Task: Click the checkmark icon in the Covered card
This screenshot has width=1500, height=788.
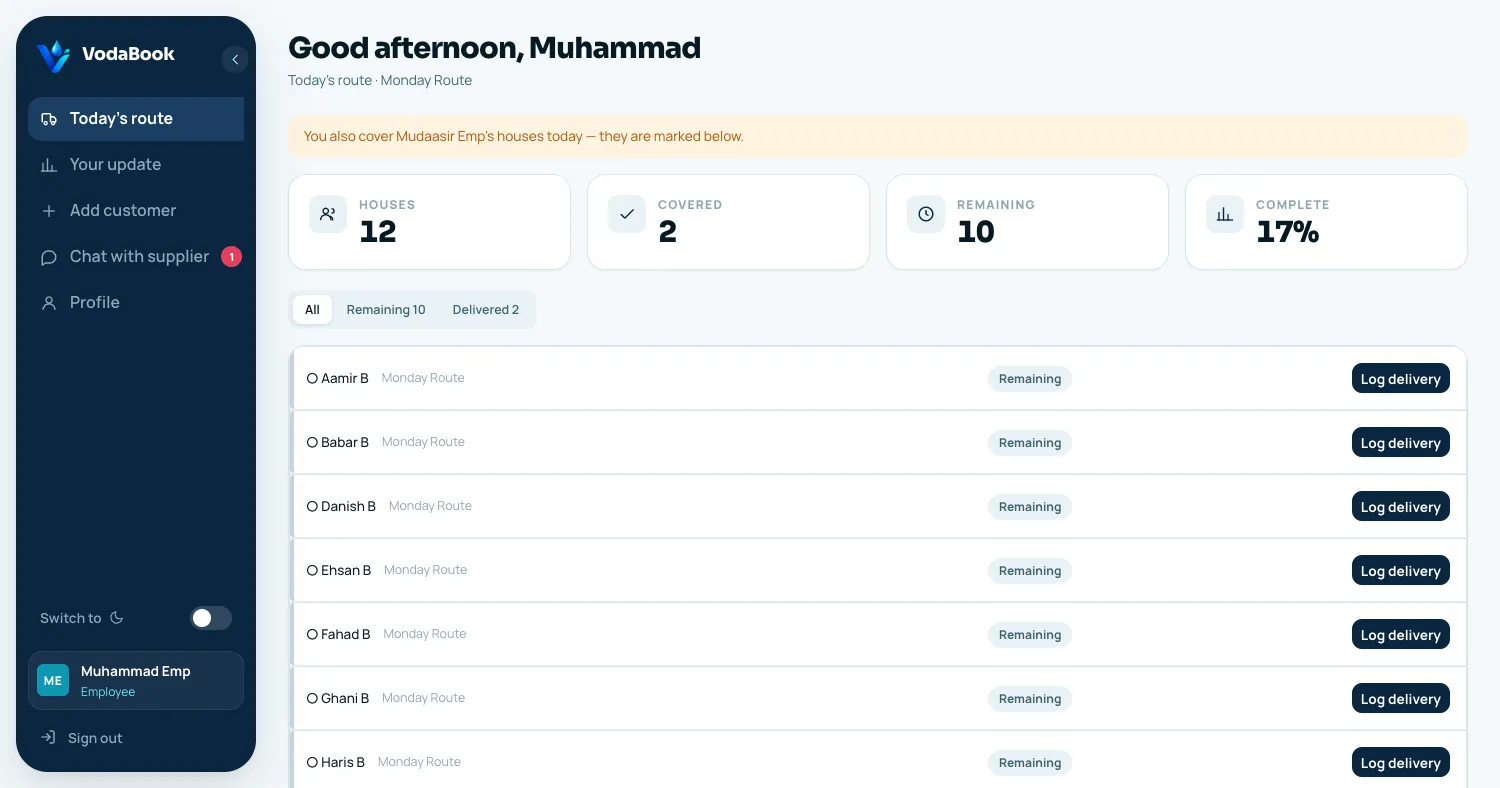Action: click(x=627, y=214)
